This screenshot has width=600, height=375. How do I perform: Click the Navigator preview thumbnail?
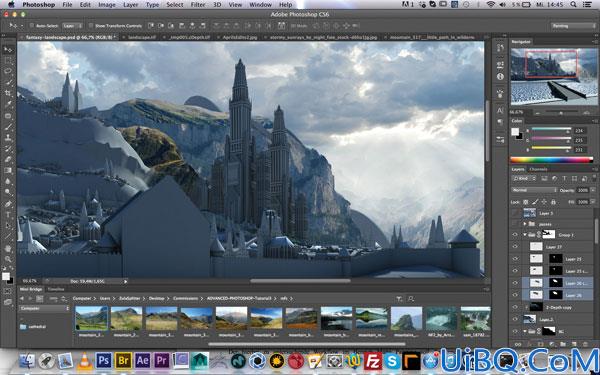(x=553, y=77)
